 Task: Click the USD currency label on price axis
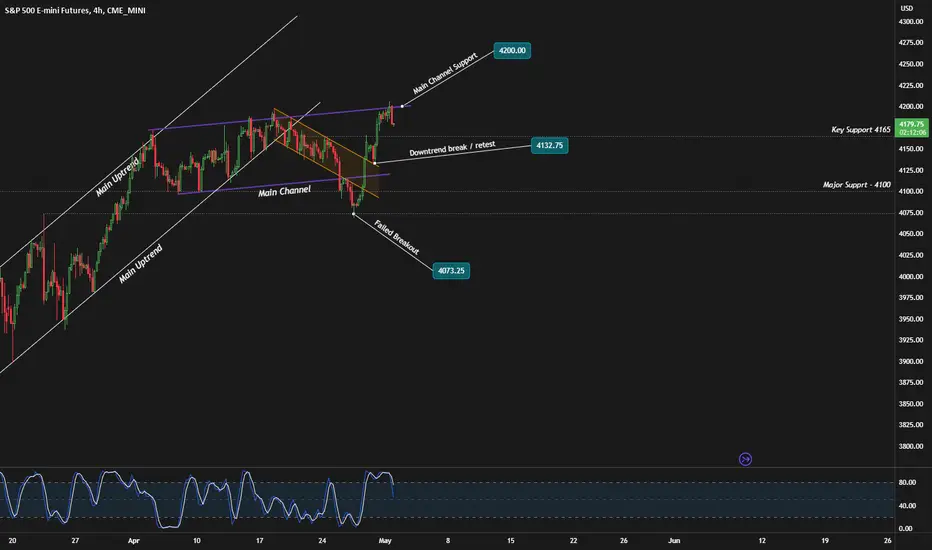(906, 8)
